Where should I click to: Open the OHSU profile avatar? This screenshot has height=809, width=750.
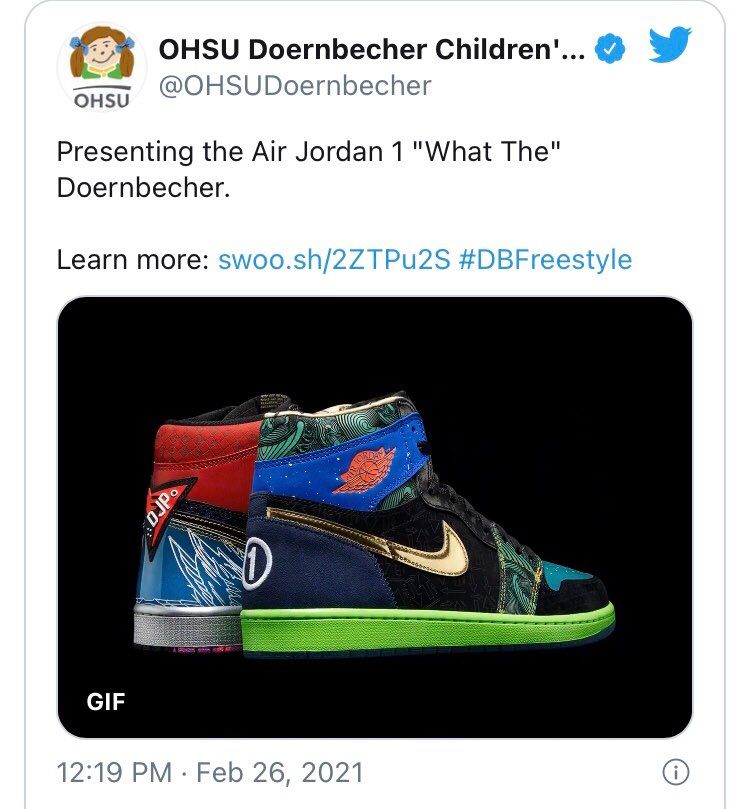102,66
